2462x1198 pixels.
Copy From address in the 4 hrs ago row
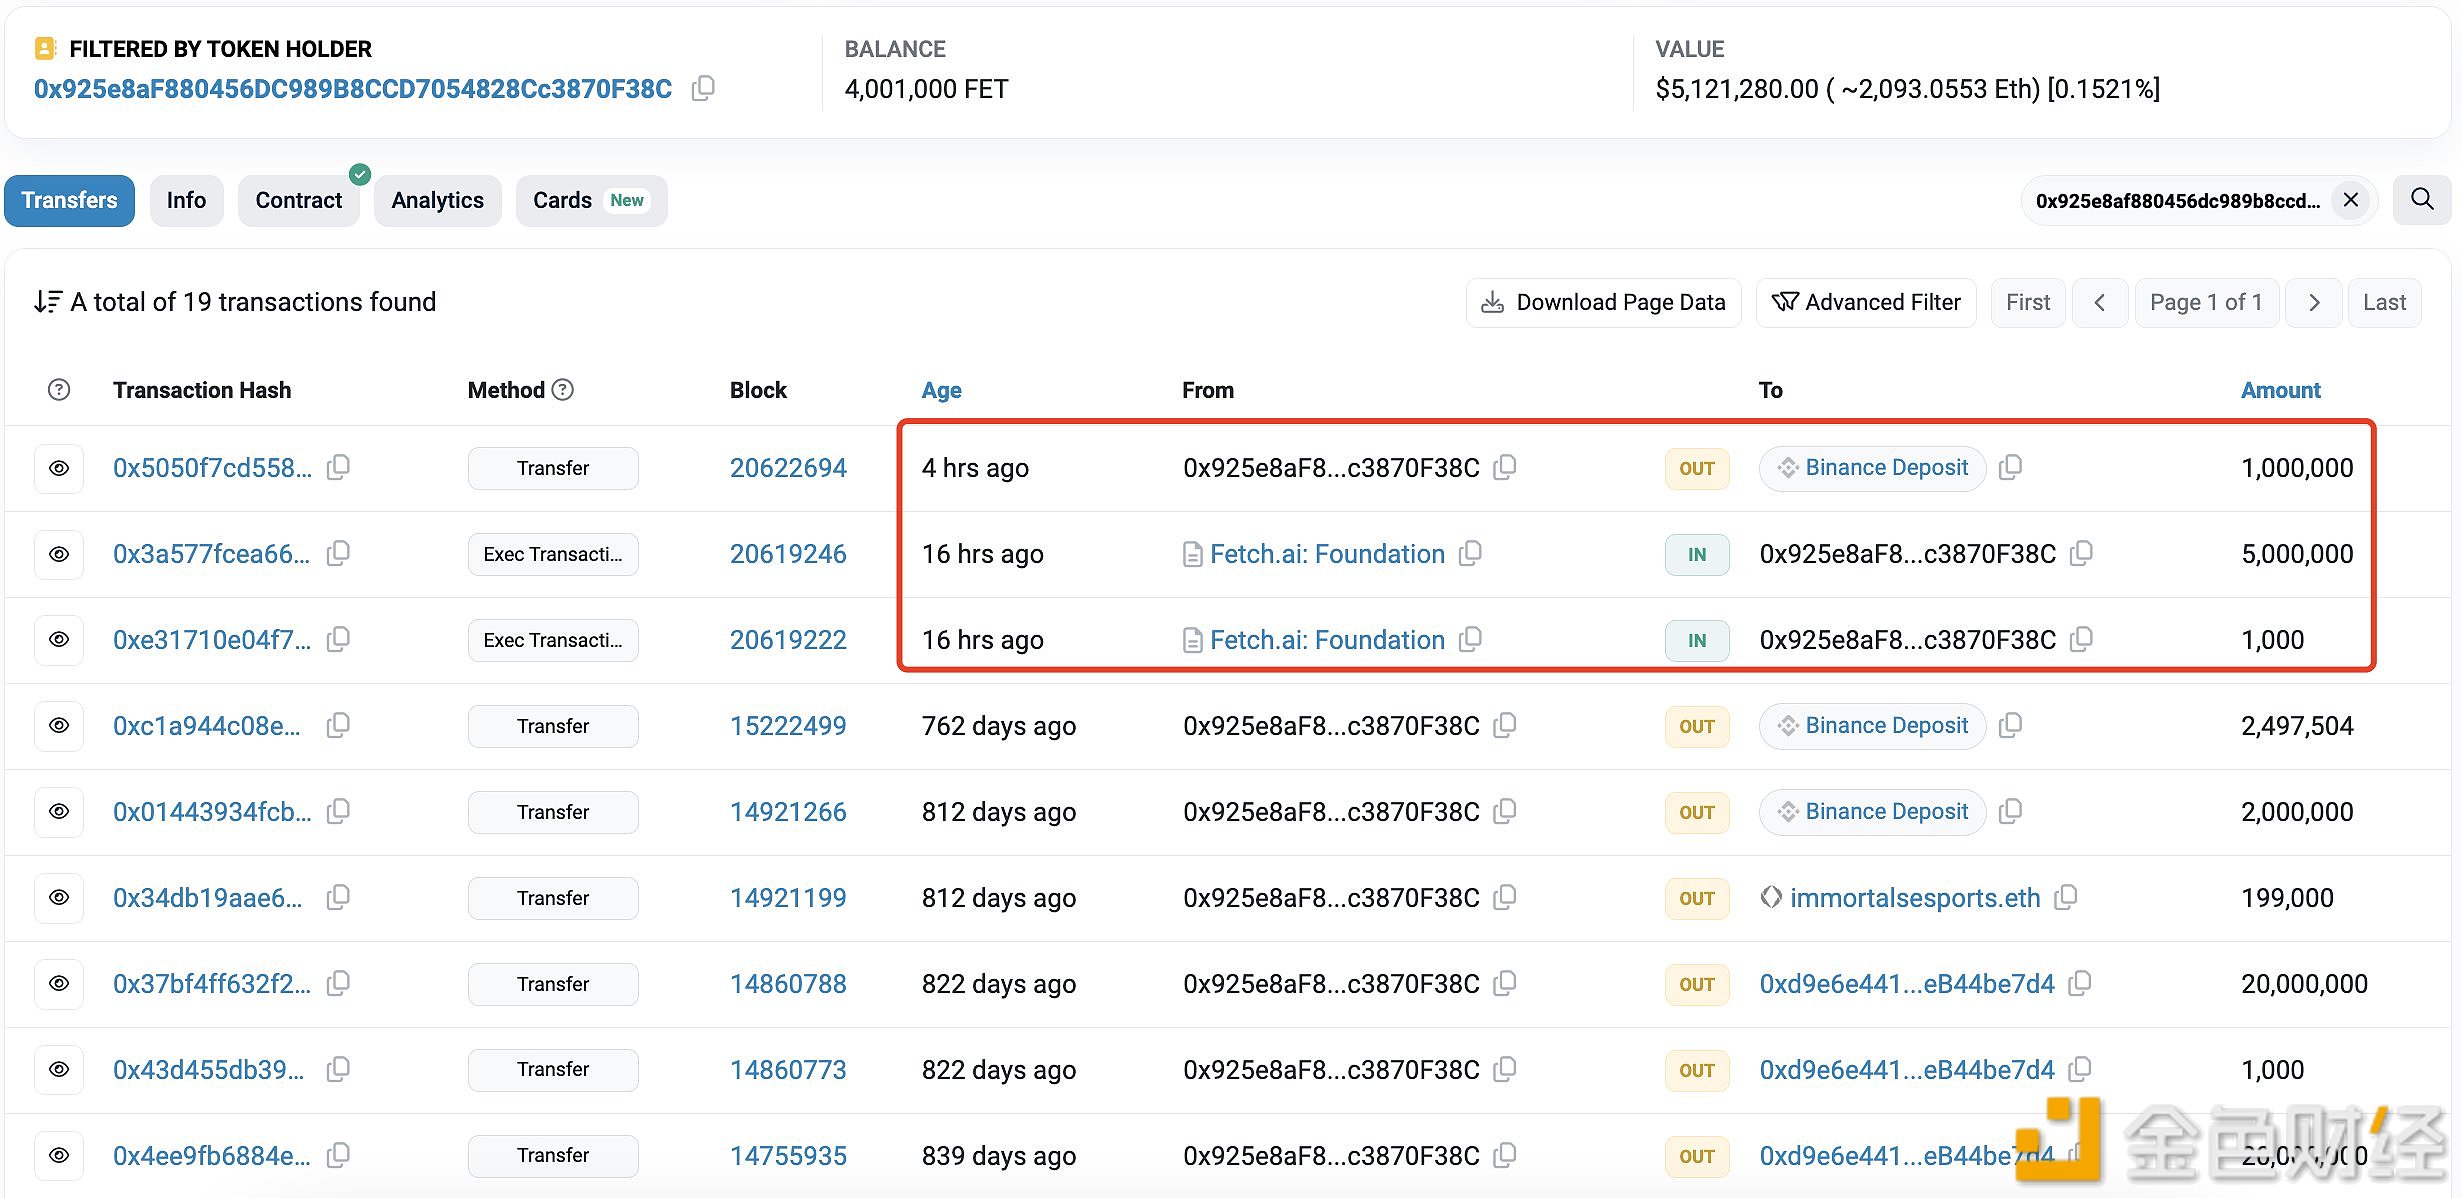[x=1505, y=467]
